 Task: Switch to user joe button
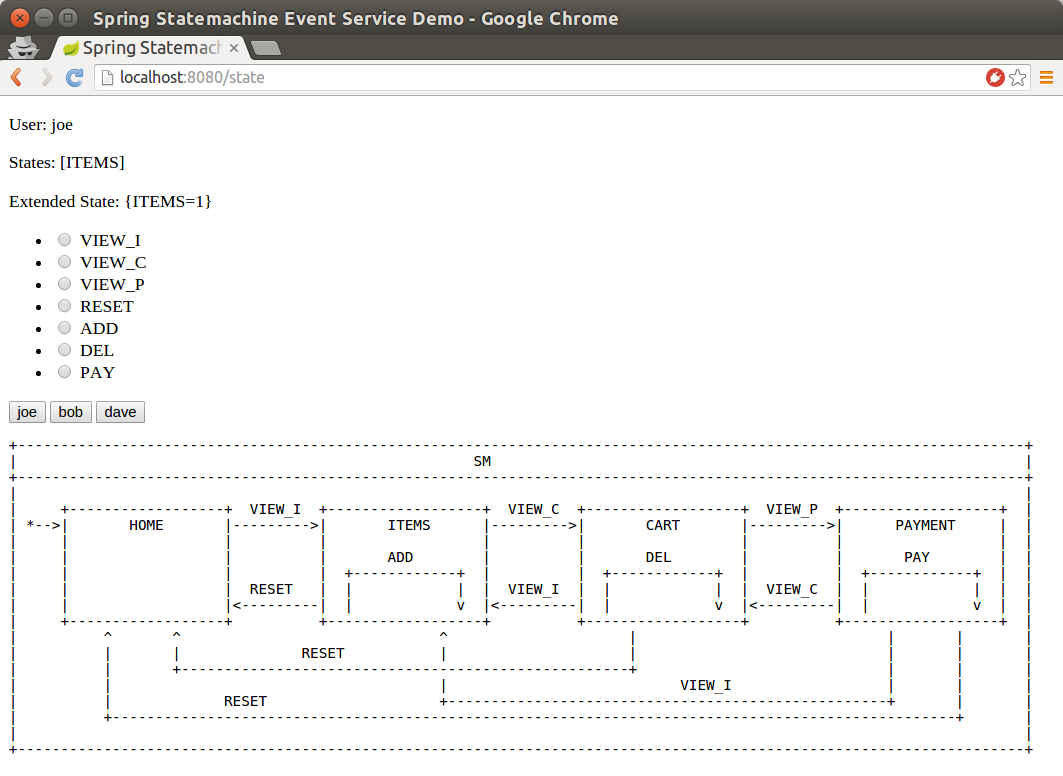tap(27, 412)
